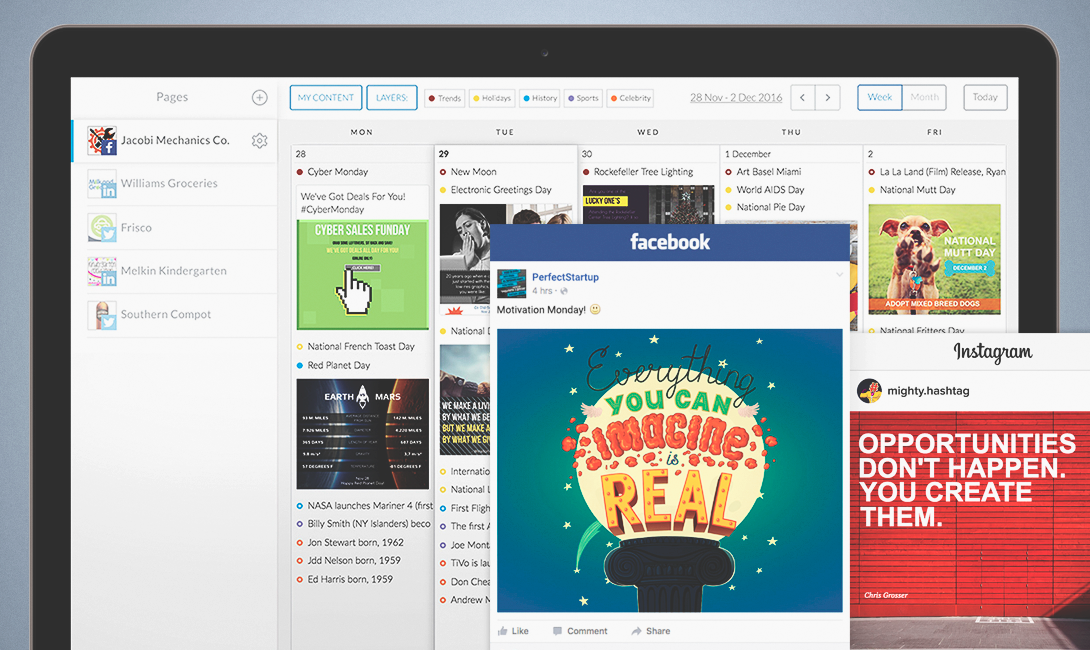This screenshot has width=1090, height=650.
Task: Go to previous week arrow
Action: pyautogui.click(x=802, y=97)
